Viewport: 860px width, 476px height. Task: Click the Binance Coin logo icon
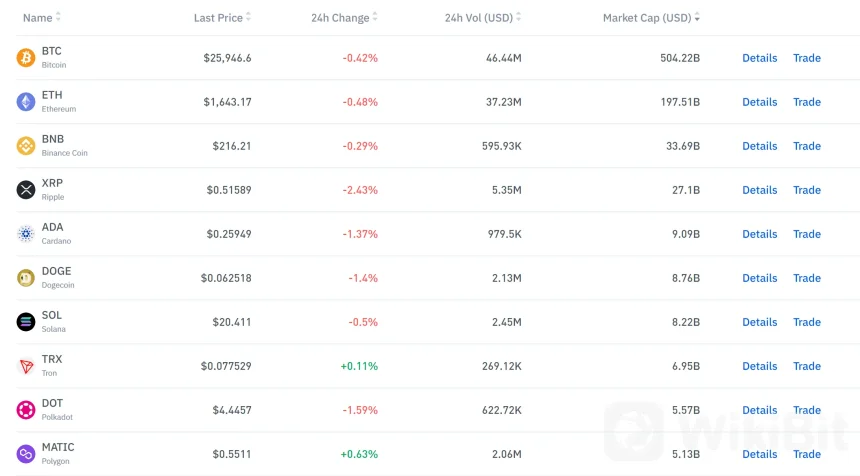pyautogui.click(x=26, y=146)
